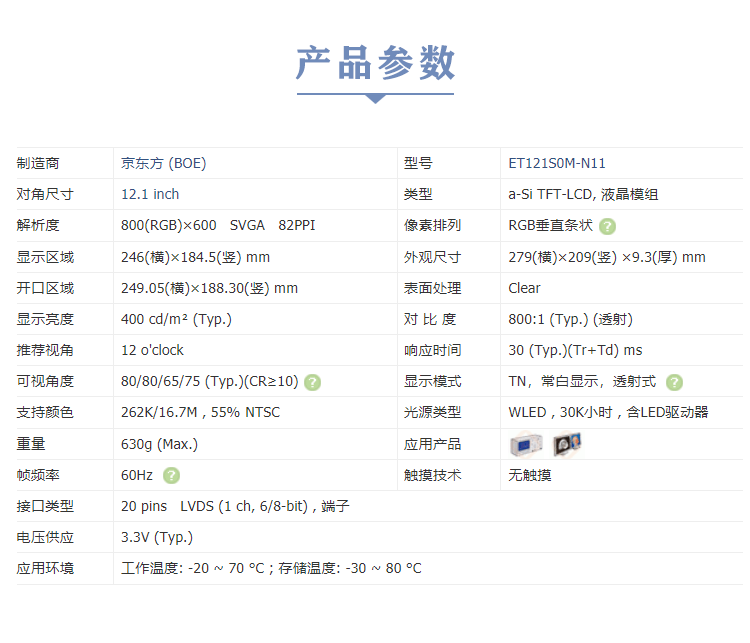Click the 对角尺寸 row label

pos(45,194)
